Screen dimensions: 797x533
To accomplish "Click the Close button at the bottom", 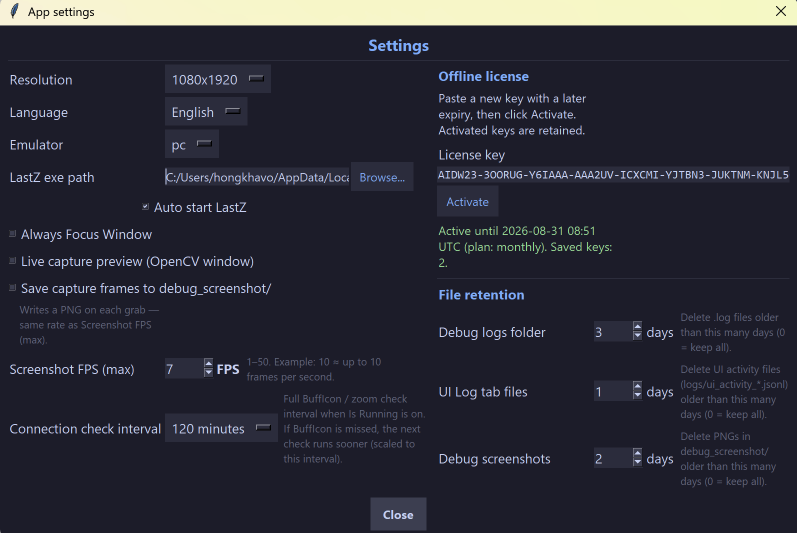I will point(398,515).
